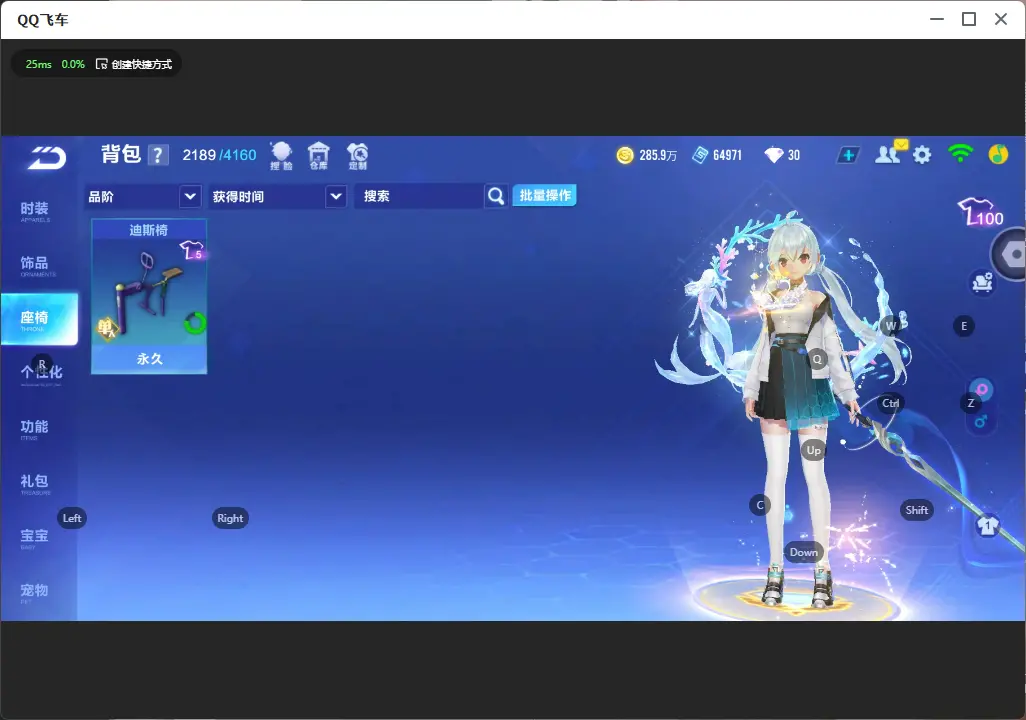
Task: Select the male gender symbol
Action: (x=980, y=422)
